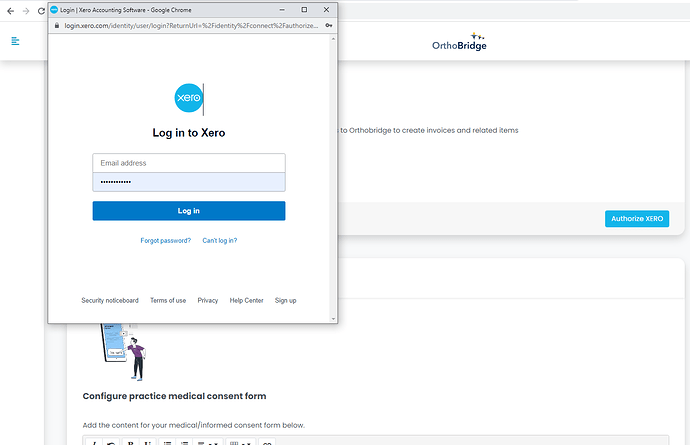Close the Xero login popup window
690x445 pixels.
click(x=326, y=10)
